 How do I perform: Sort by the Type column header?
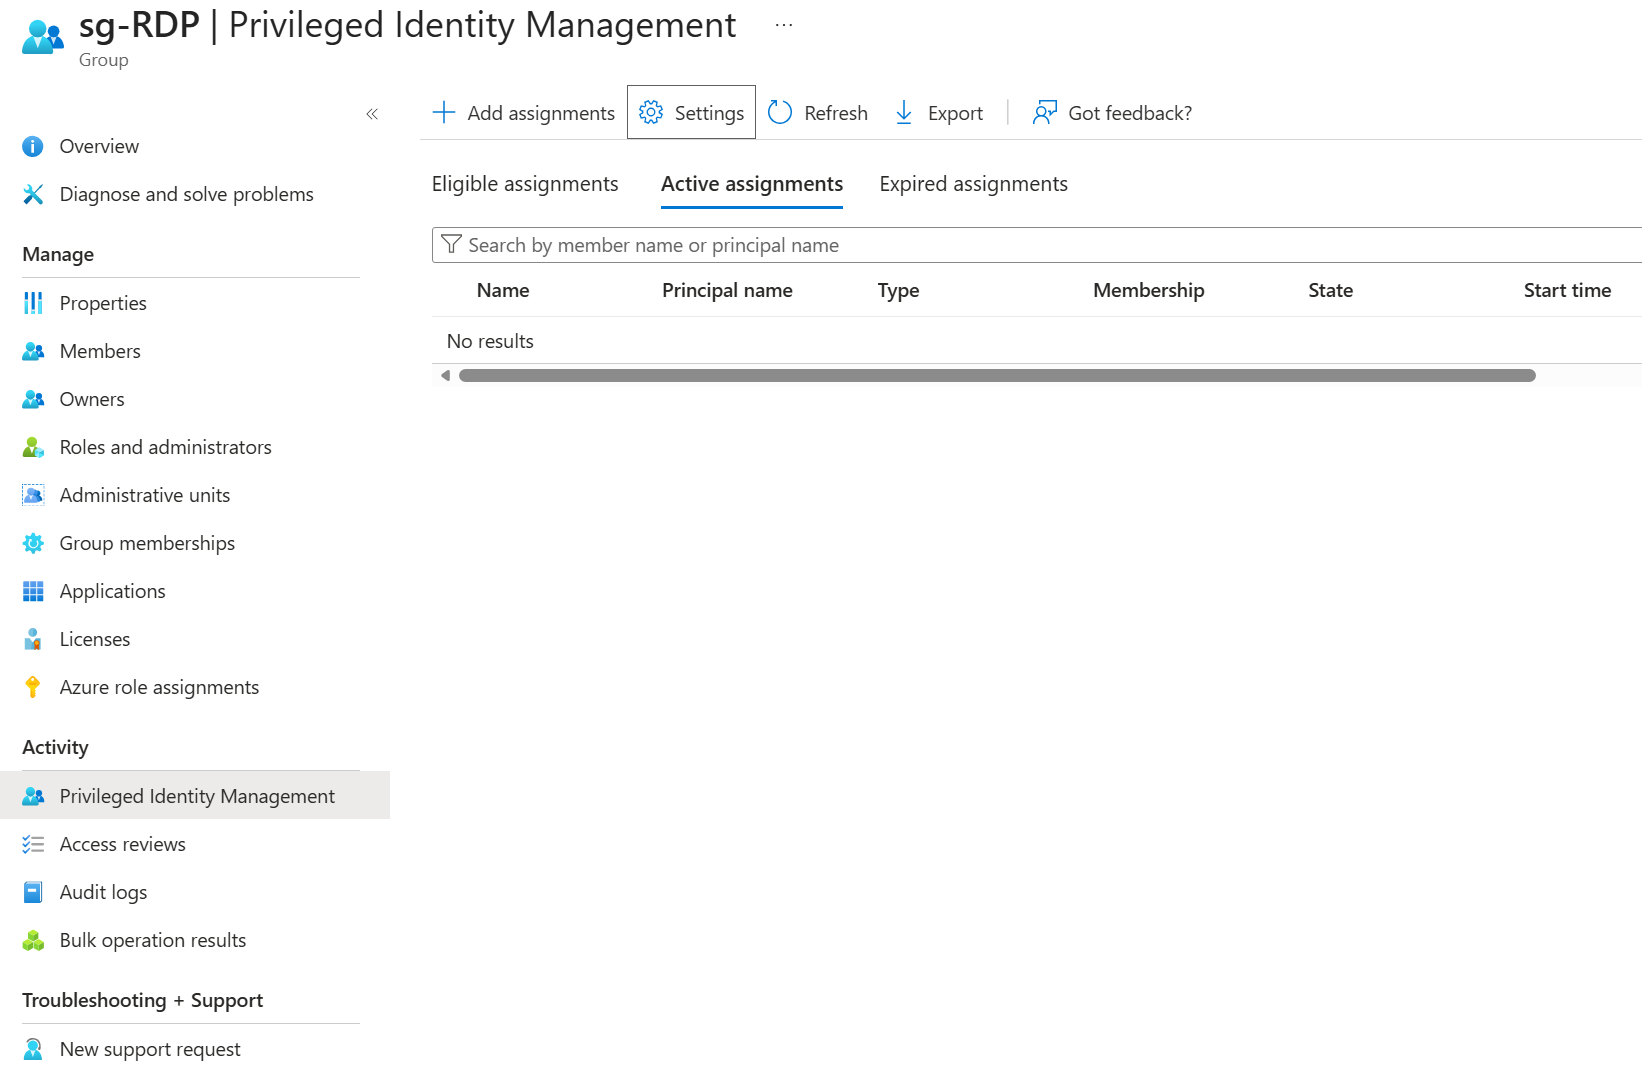899,290
